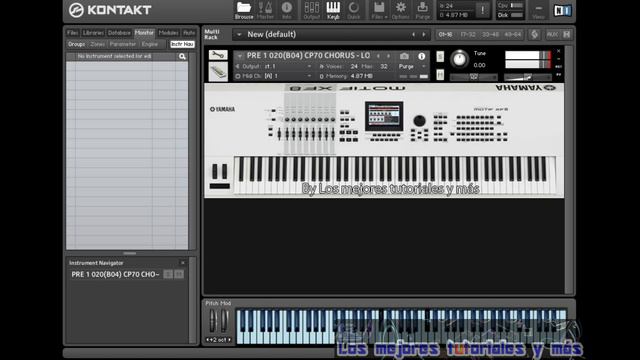
Task: Show the Groups monitor view
Action: point(77,44)
